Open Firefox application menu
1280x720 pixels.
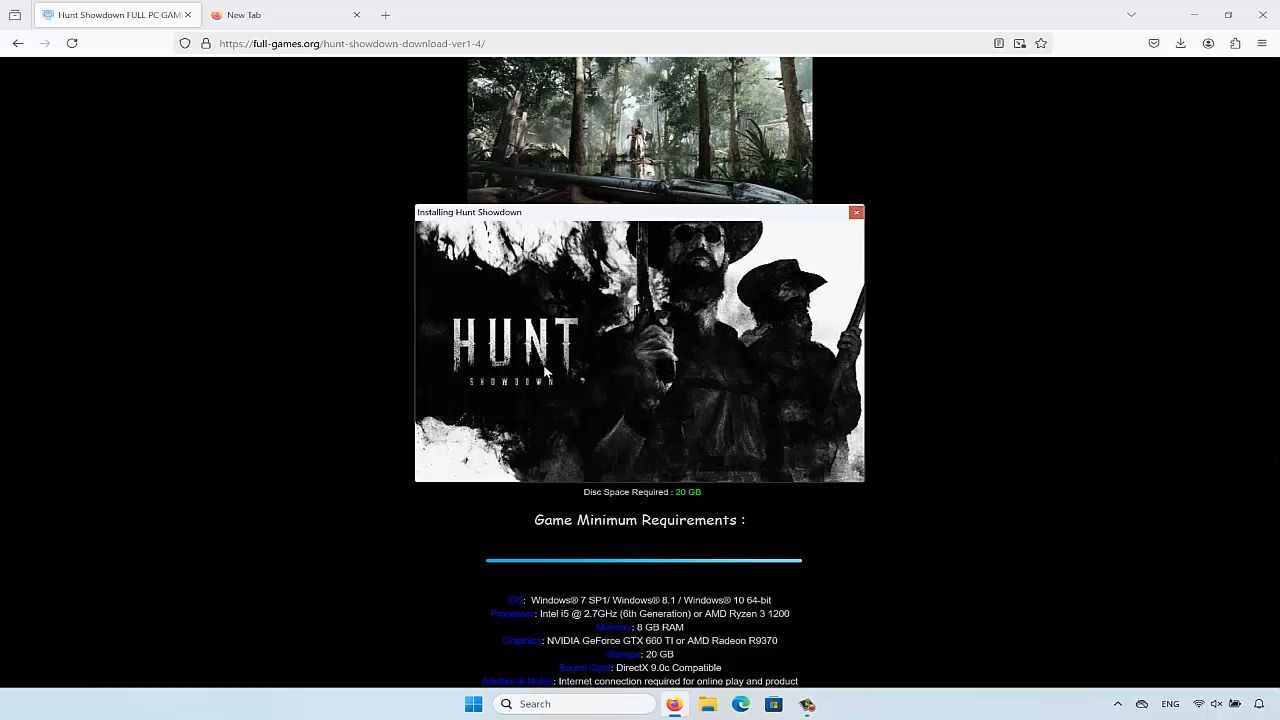1262,43
